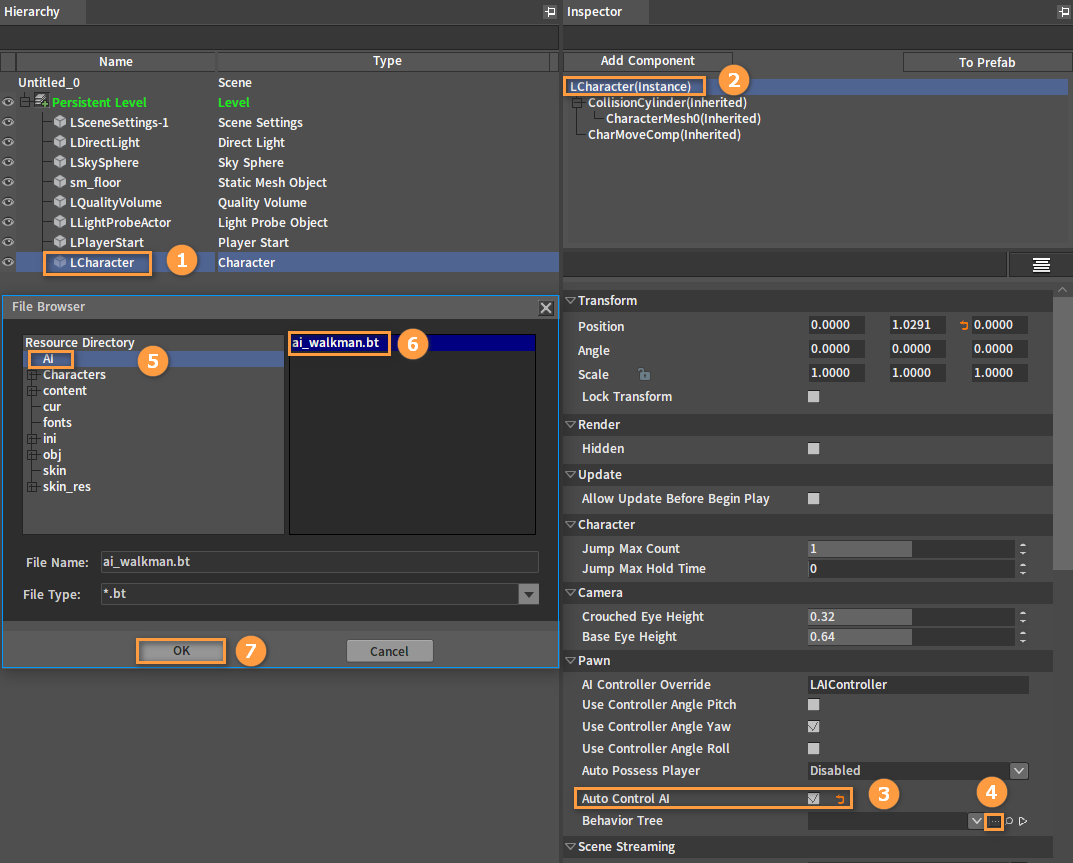Click the Inspector list view options icon
This screenshot has height=863, width=1073.
point(1041,265)
